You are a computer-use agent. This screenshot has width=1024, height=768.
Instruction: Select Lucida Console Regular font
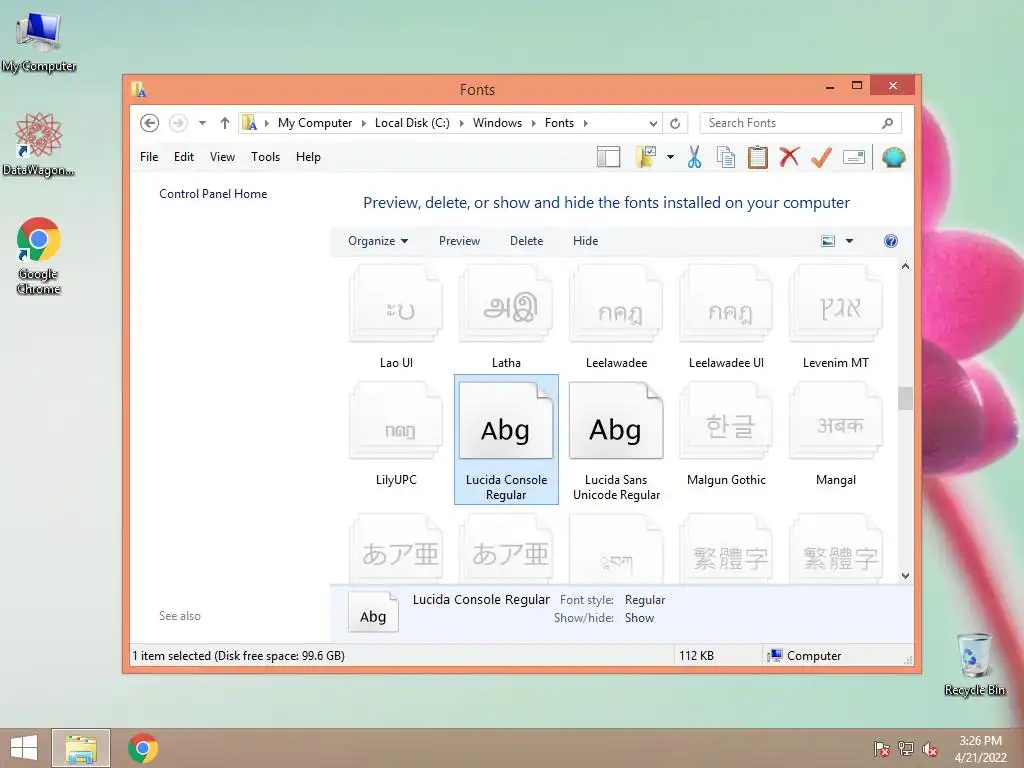[506, 439]
